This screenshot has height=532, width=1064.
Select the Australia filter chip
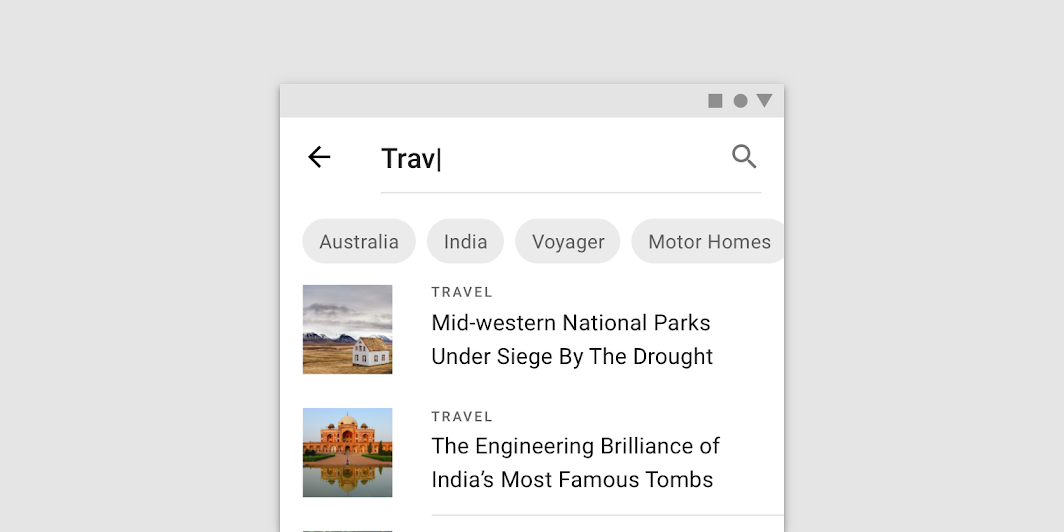pos(359,242)
